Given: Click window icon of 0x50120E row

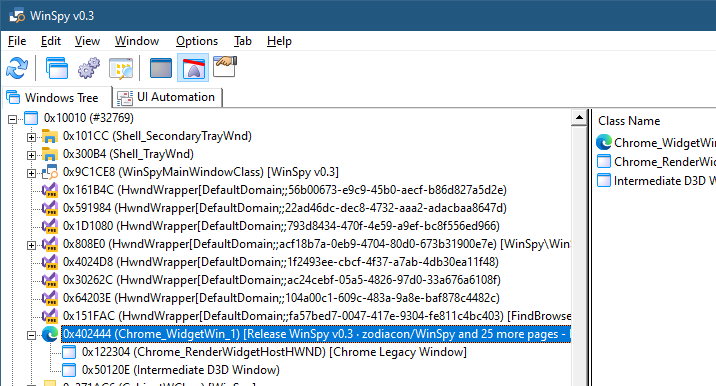Looking at the screenshot, I should [x=69, y=370].
